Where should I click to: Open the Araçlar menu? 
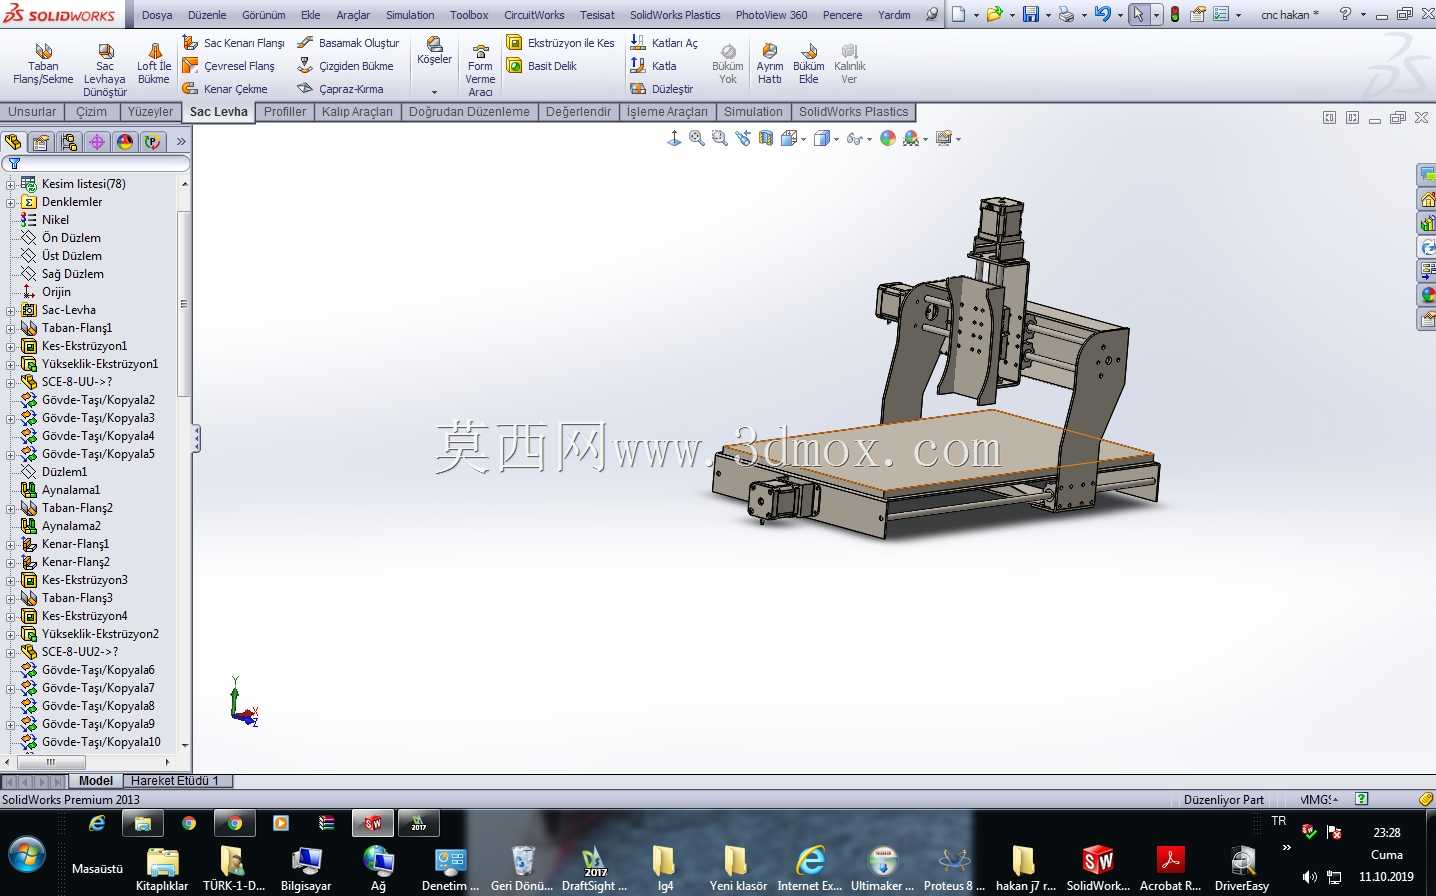coord(353,15)
